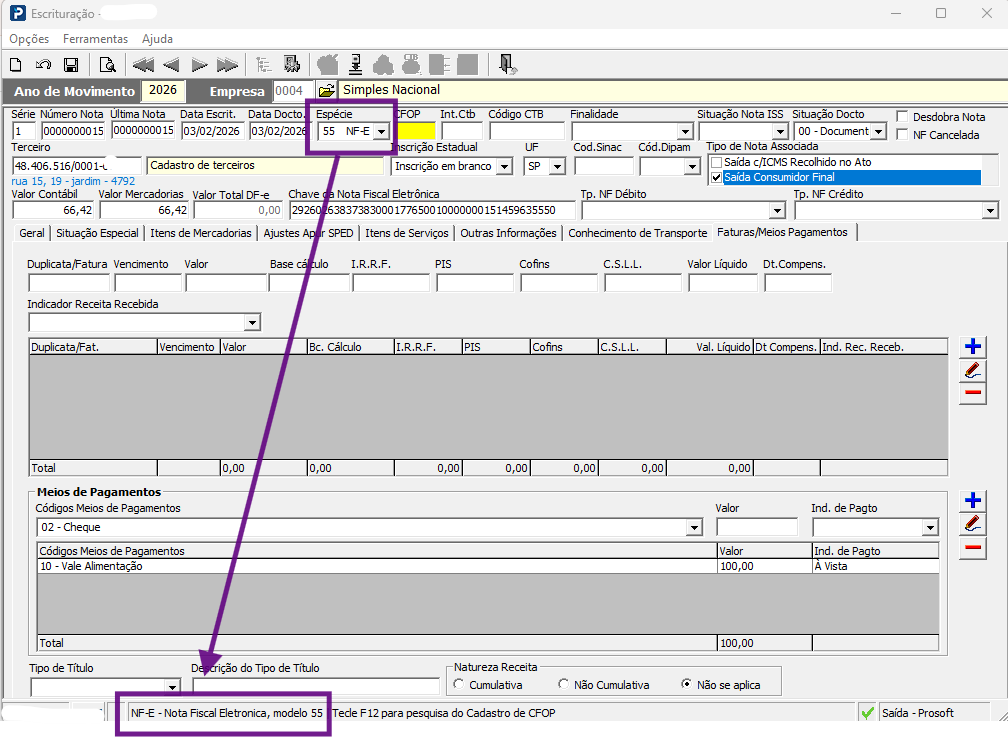Check the NF Cancelada checkbox

[903, 134]
